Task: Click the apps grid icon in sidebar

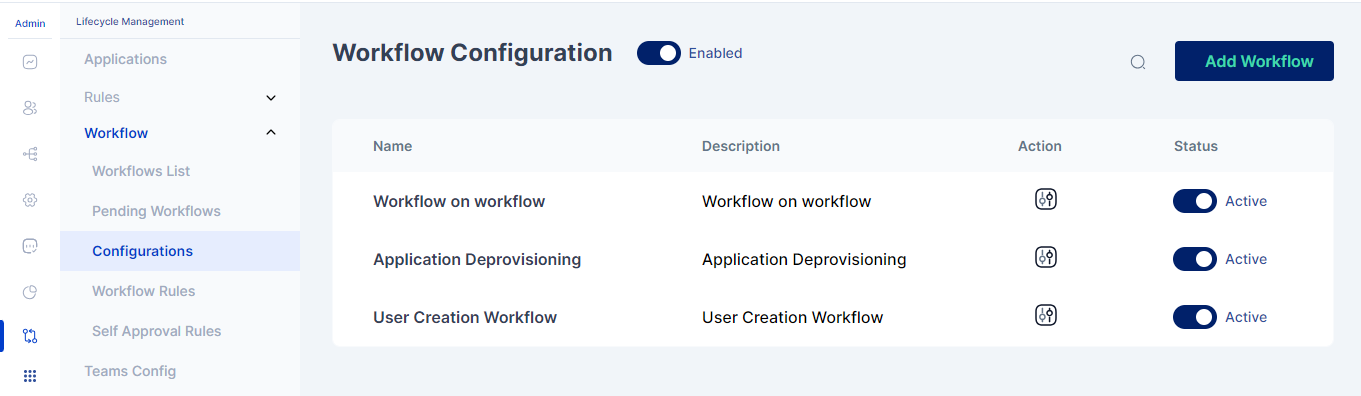Action: (x=30, y=376)
